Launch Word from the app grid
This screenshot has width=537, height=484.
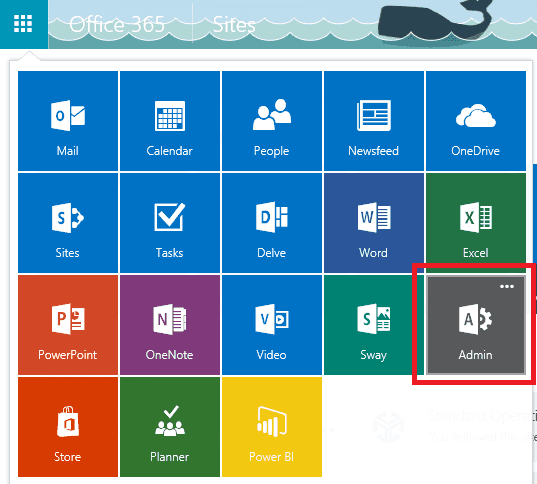374,223
